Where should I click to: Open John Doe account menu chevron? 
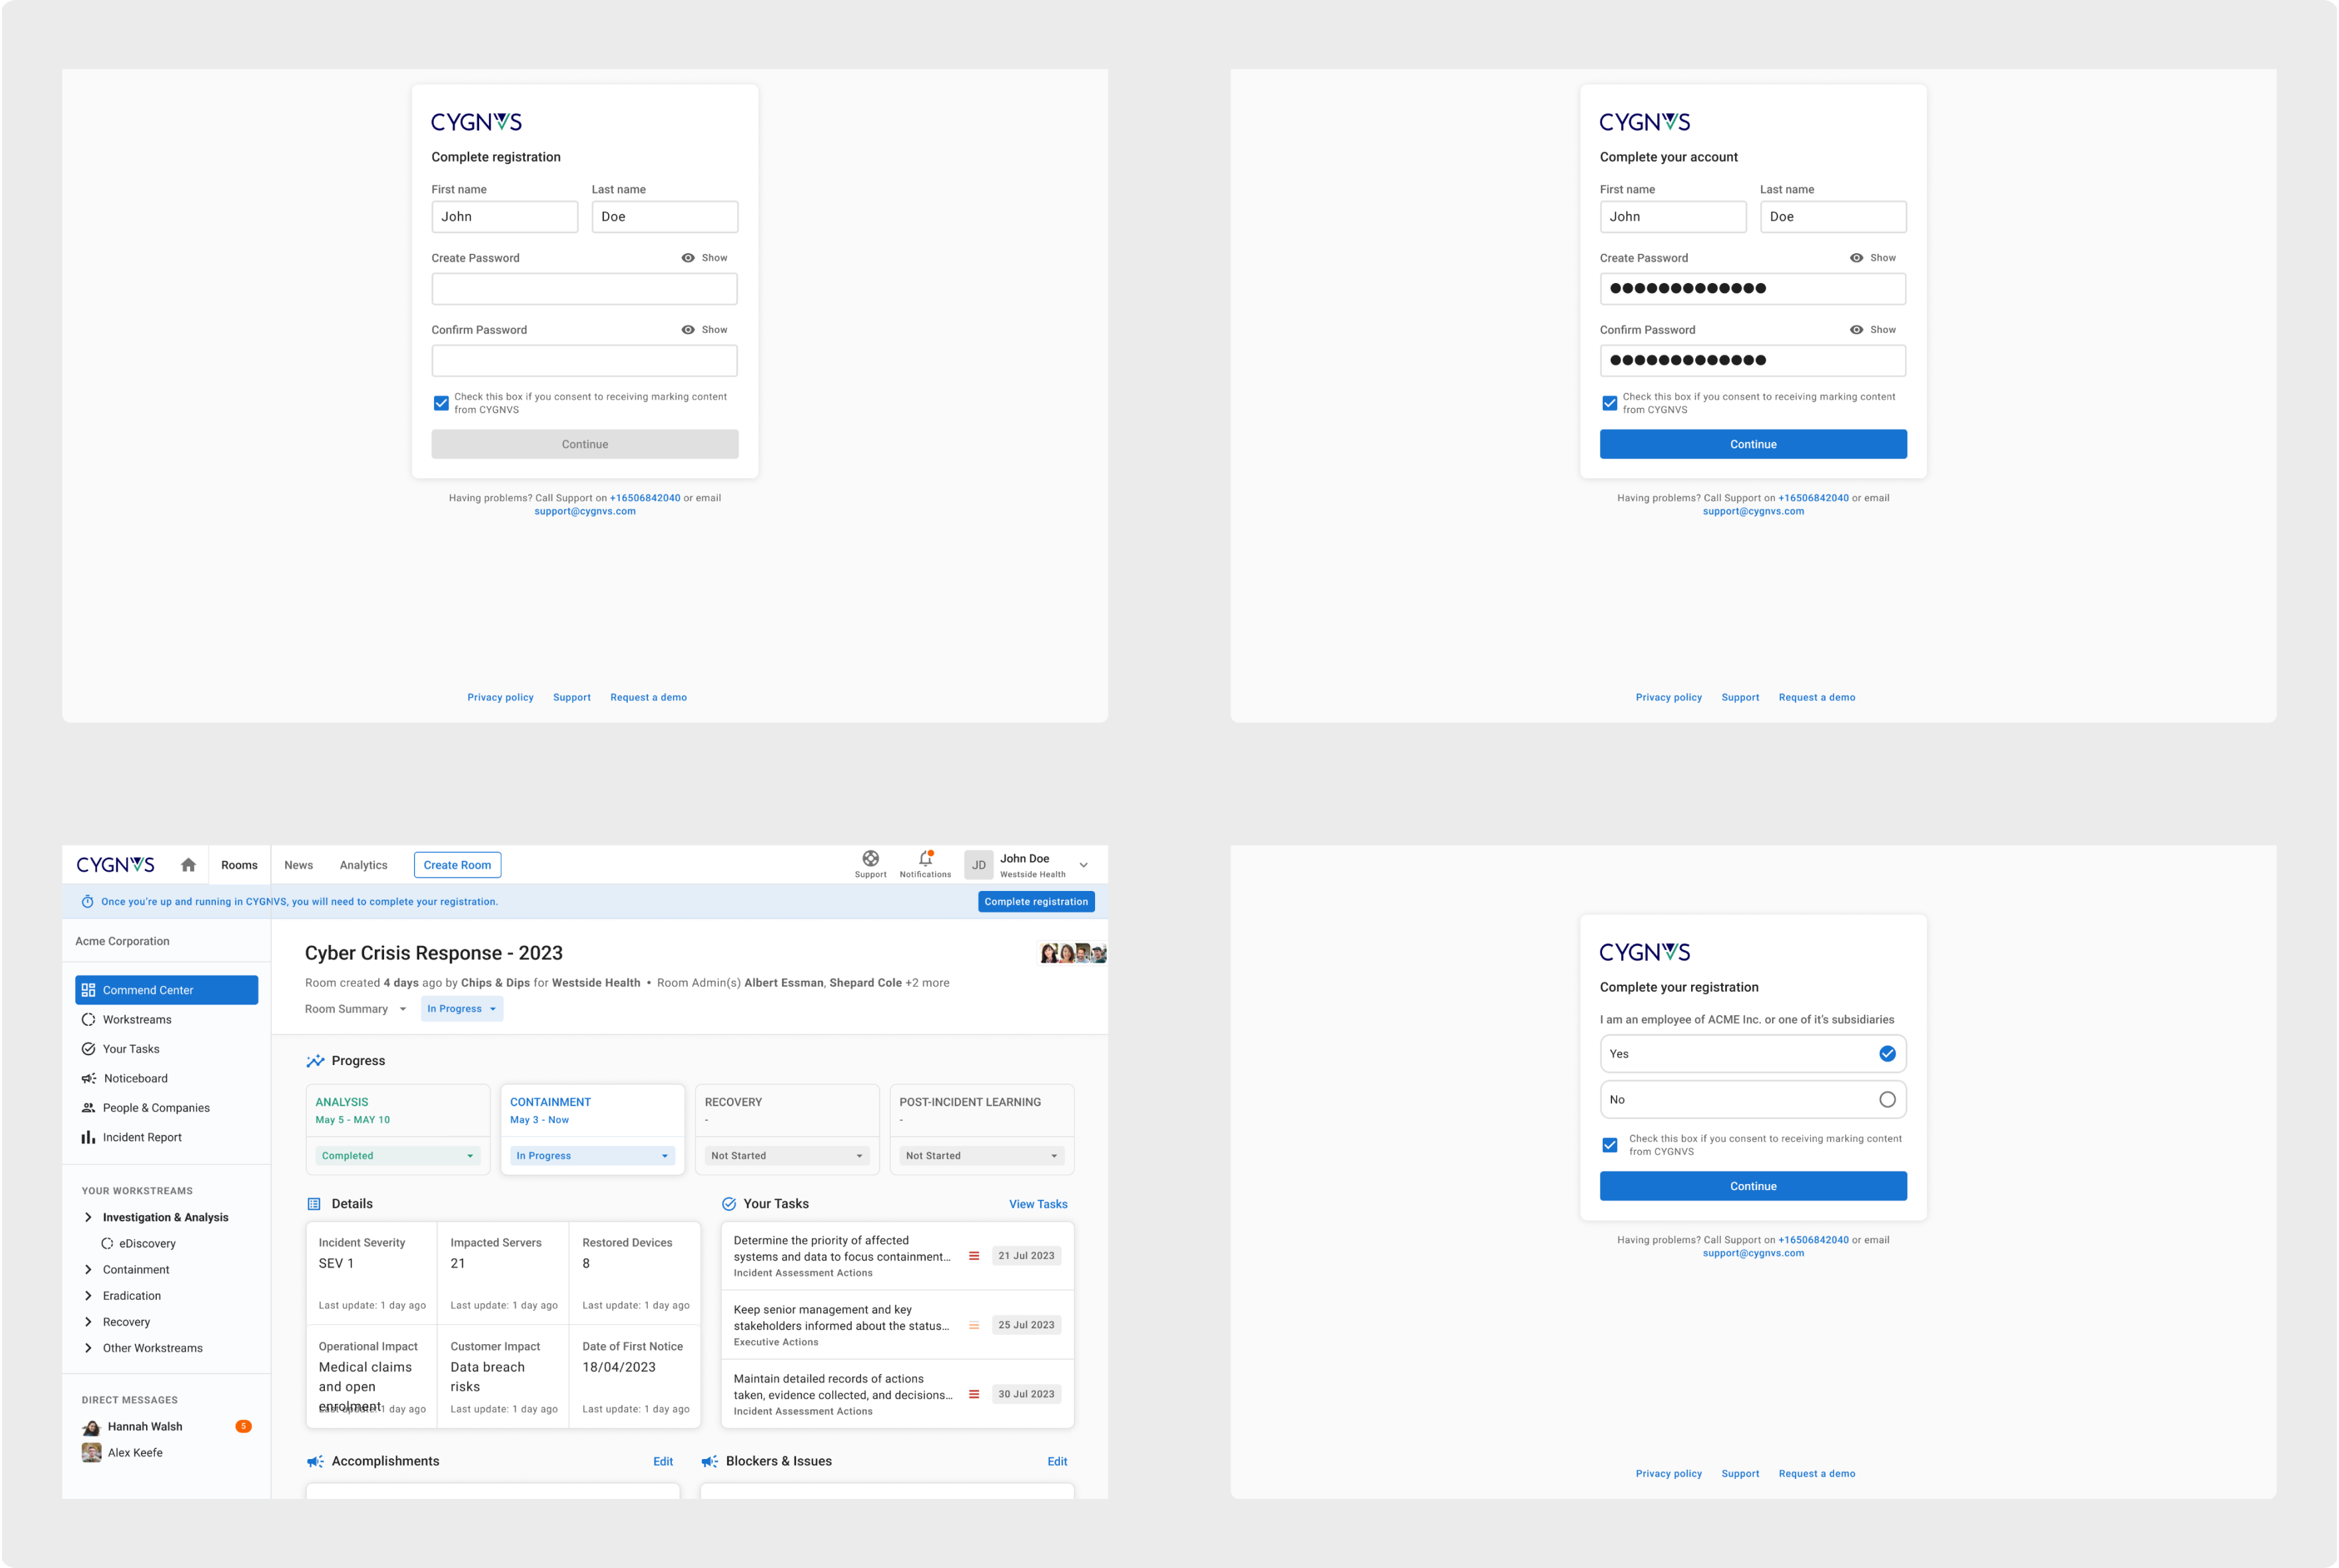point(1083,865)
